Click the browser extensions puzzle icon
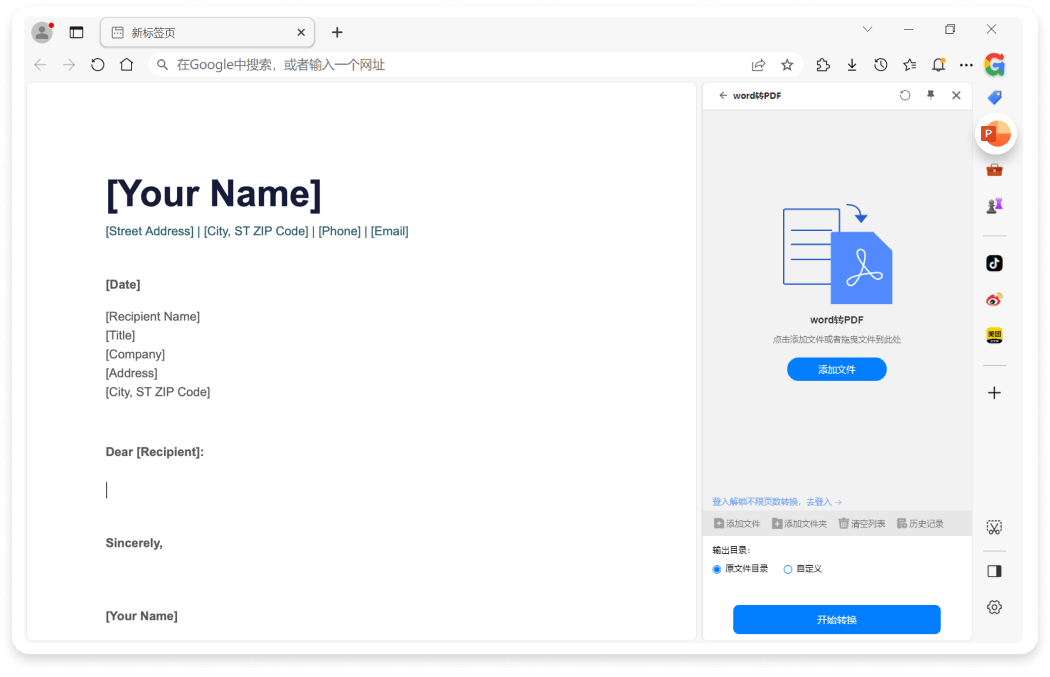Image resolution: width=1050 pixels, height=677 pixels. [823, 65]
